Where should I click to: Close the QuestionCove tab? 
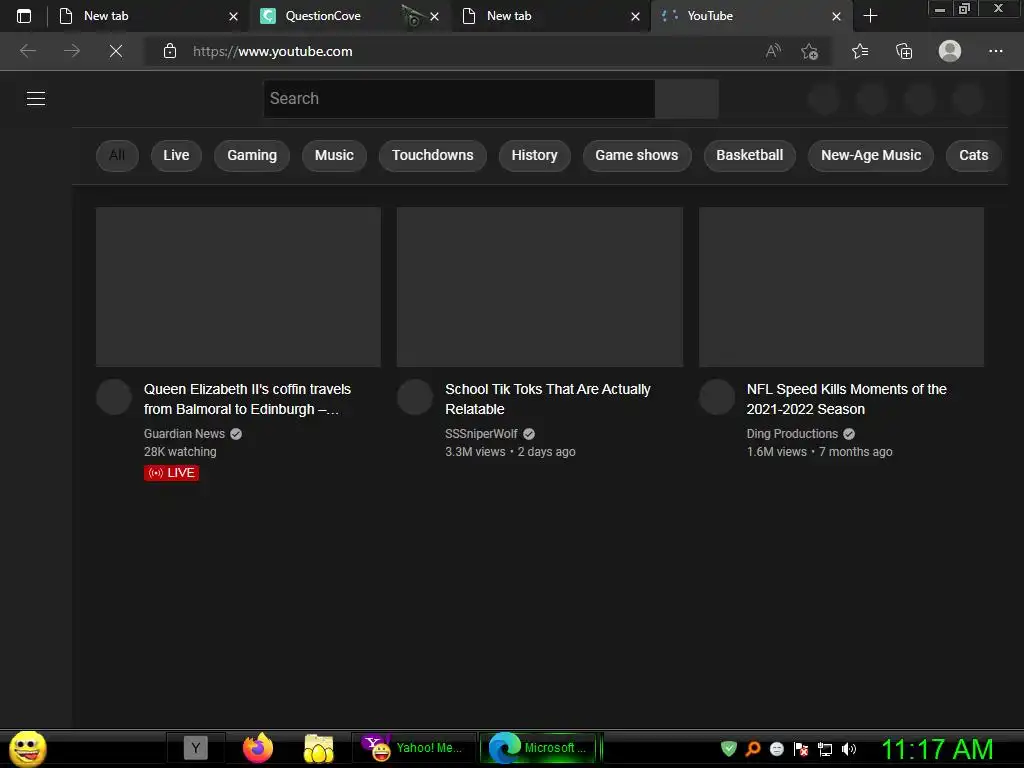pos(434,16)
